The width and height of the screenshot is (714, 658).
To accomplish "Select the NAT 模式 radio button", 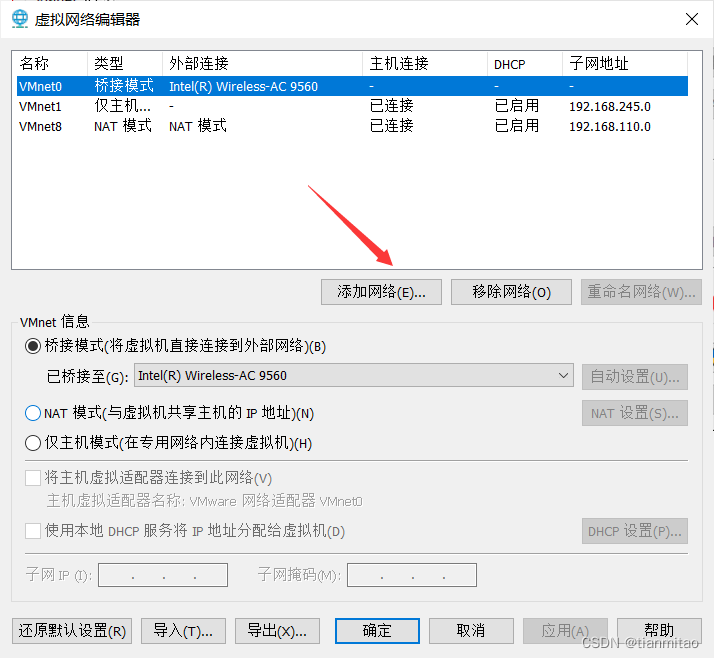I will click(x=33, y=413).
